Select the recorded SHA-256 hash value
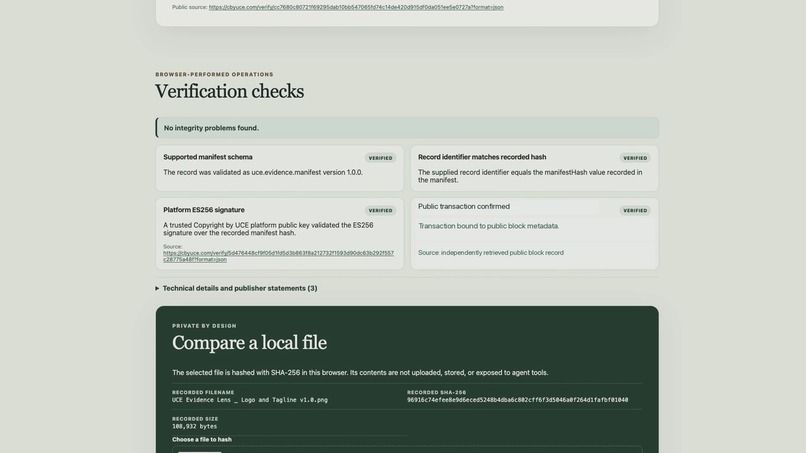This screenshot has height=453, width=806. (518, 400)
